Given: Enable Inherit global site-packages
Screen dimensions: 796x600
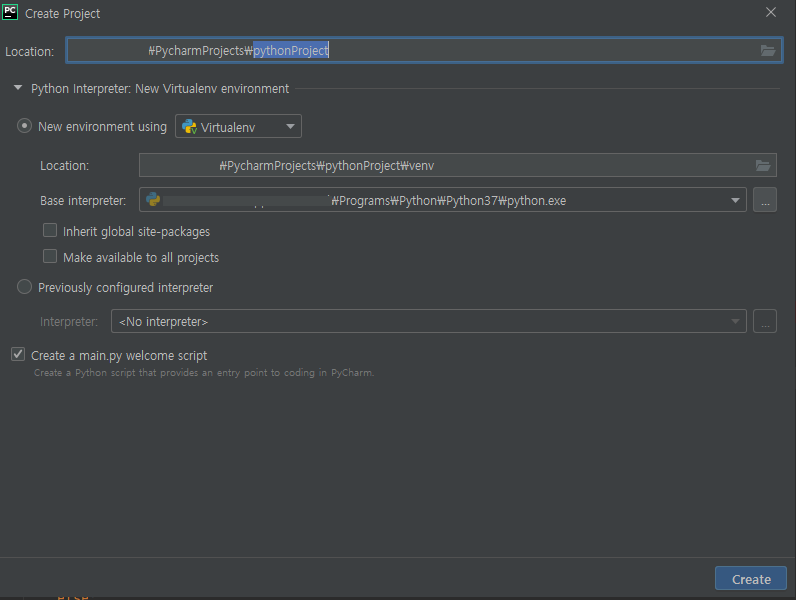Looking at the screenshot, I should pos(50,230).
